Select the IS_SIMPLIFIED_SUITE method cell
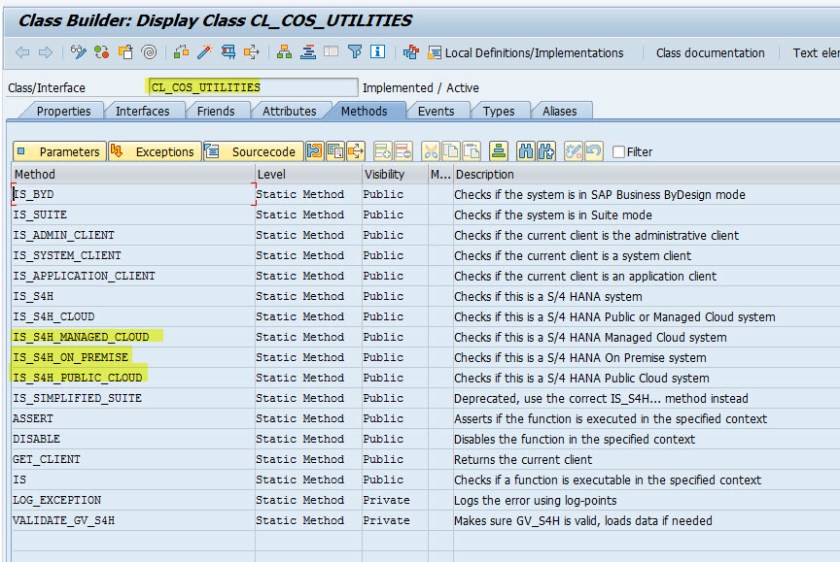This screenshot has width=840, height=562. [x=133, y=398]
